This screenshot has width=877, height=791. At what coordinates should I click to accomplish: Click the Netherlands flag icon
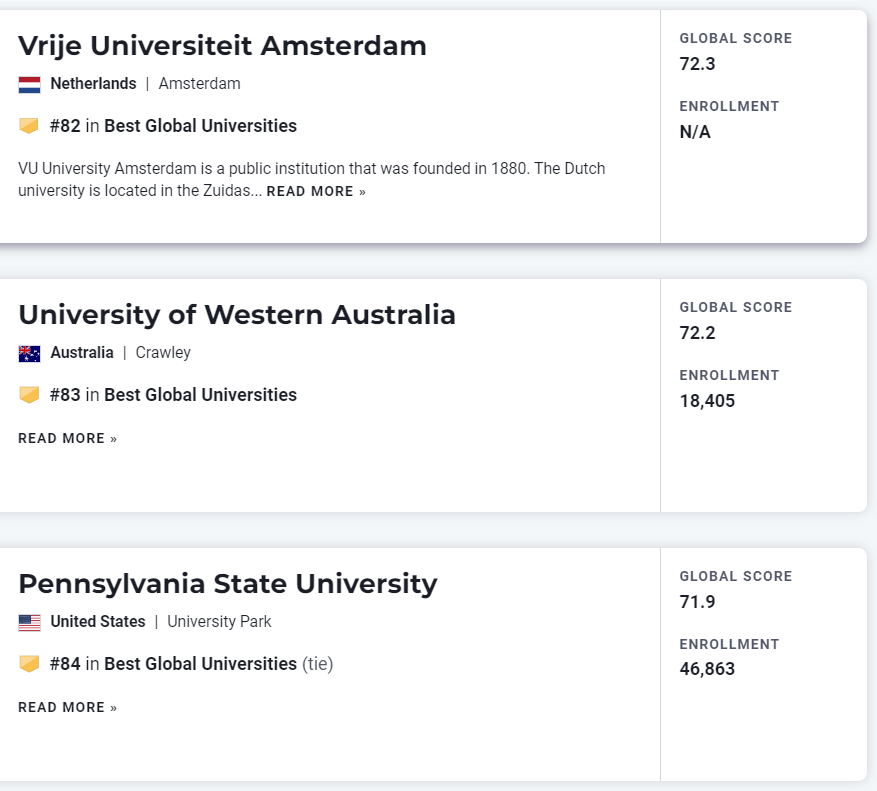click(x=29, y=84)
